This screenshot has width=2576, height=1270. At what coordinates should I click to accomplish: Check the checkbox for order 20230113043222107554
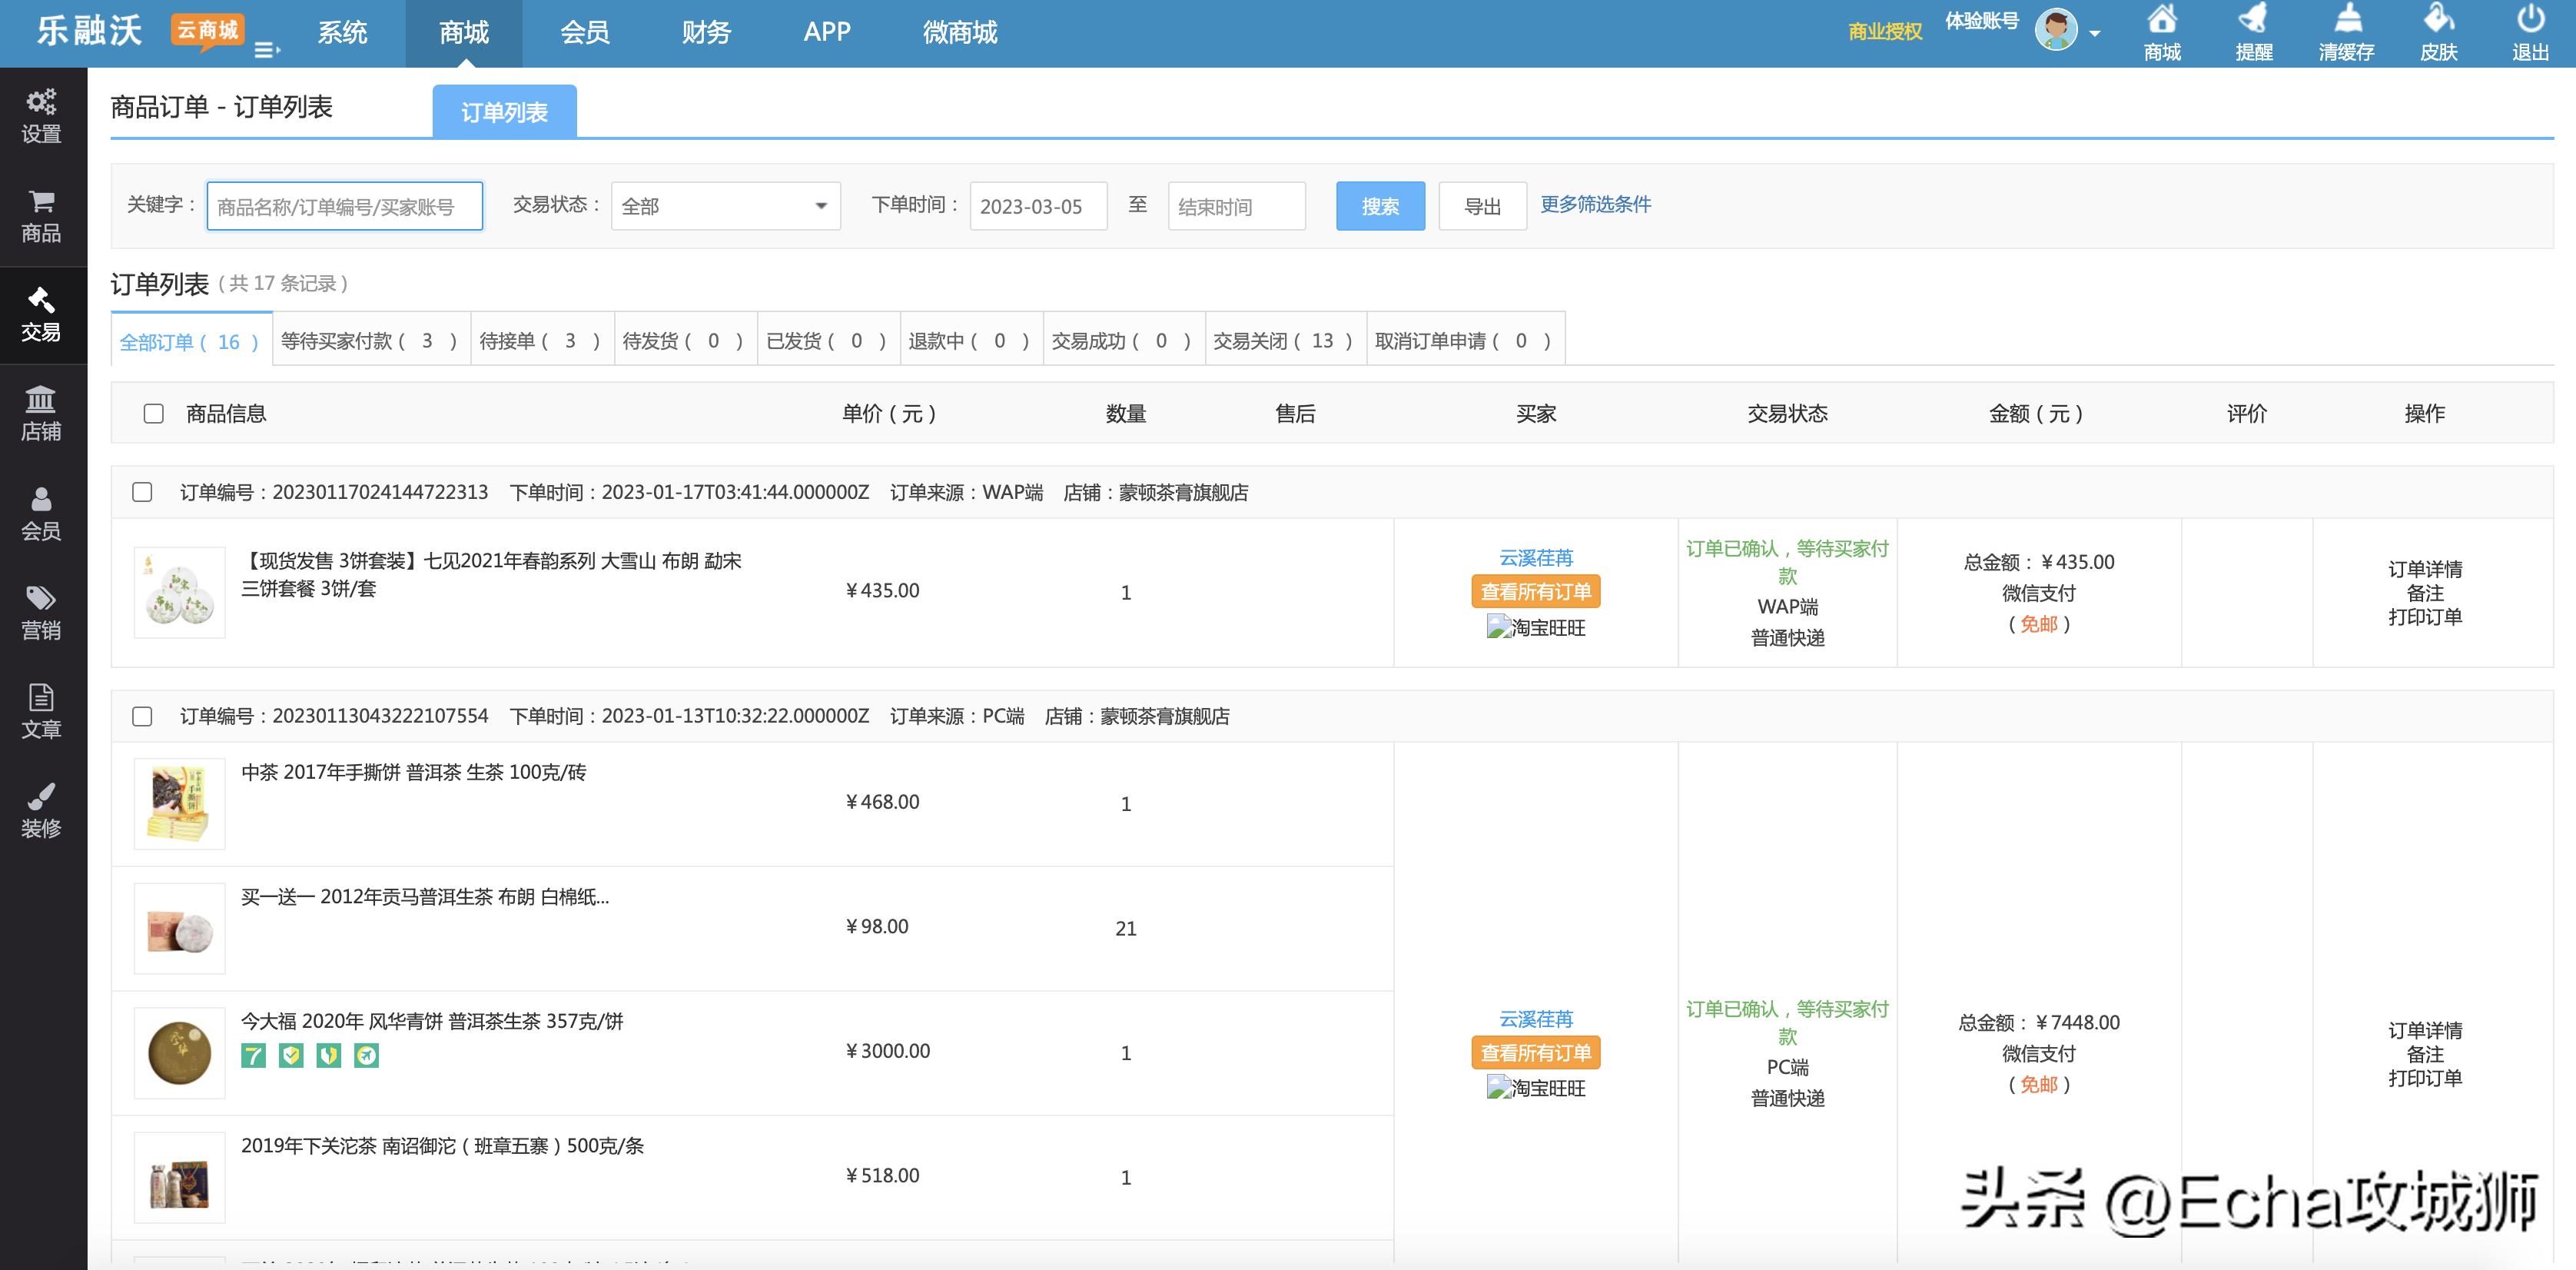[x=143, y=716]
